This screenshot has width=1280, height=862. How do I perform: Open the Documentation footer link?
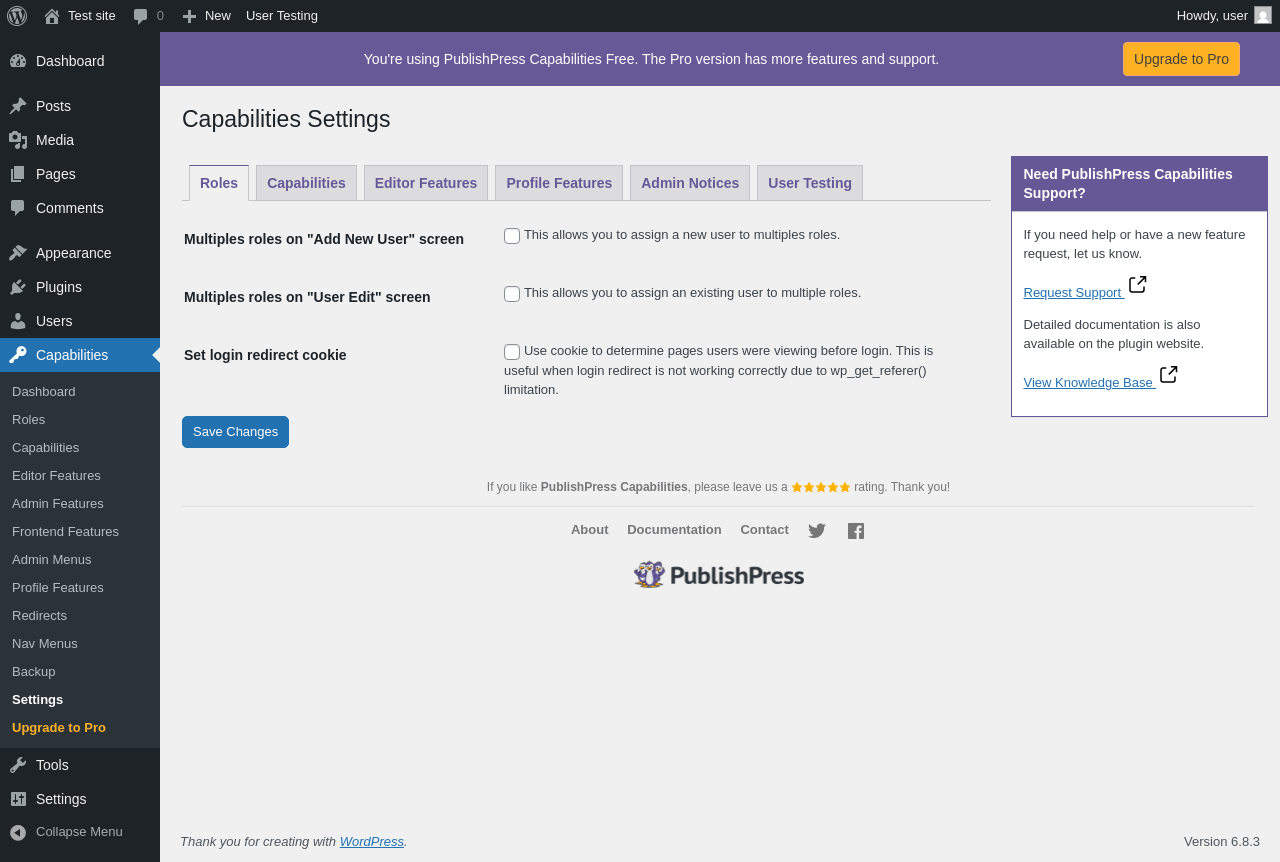[x=674, y=530]
